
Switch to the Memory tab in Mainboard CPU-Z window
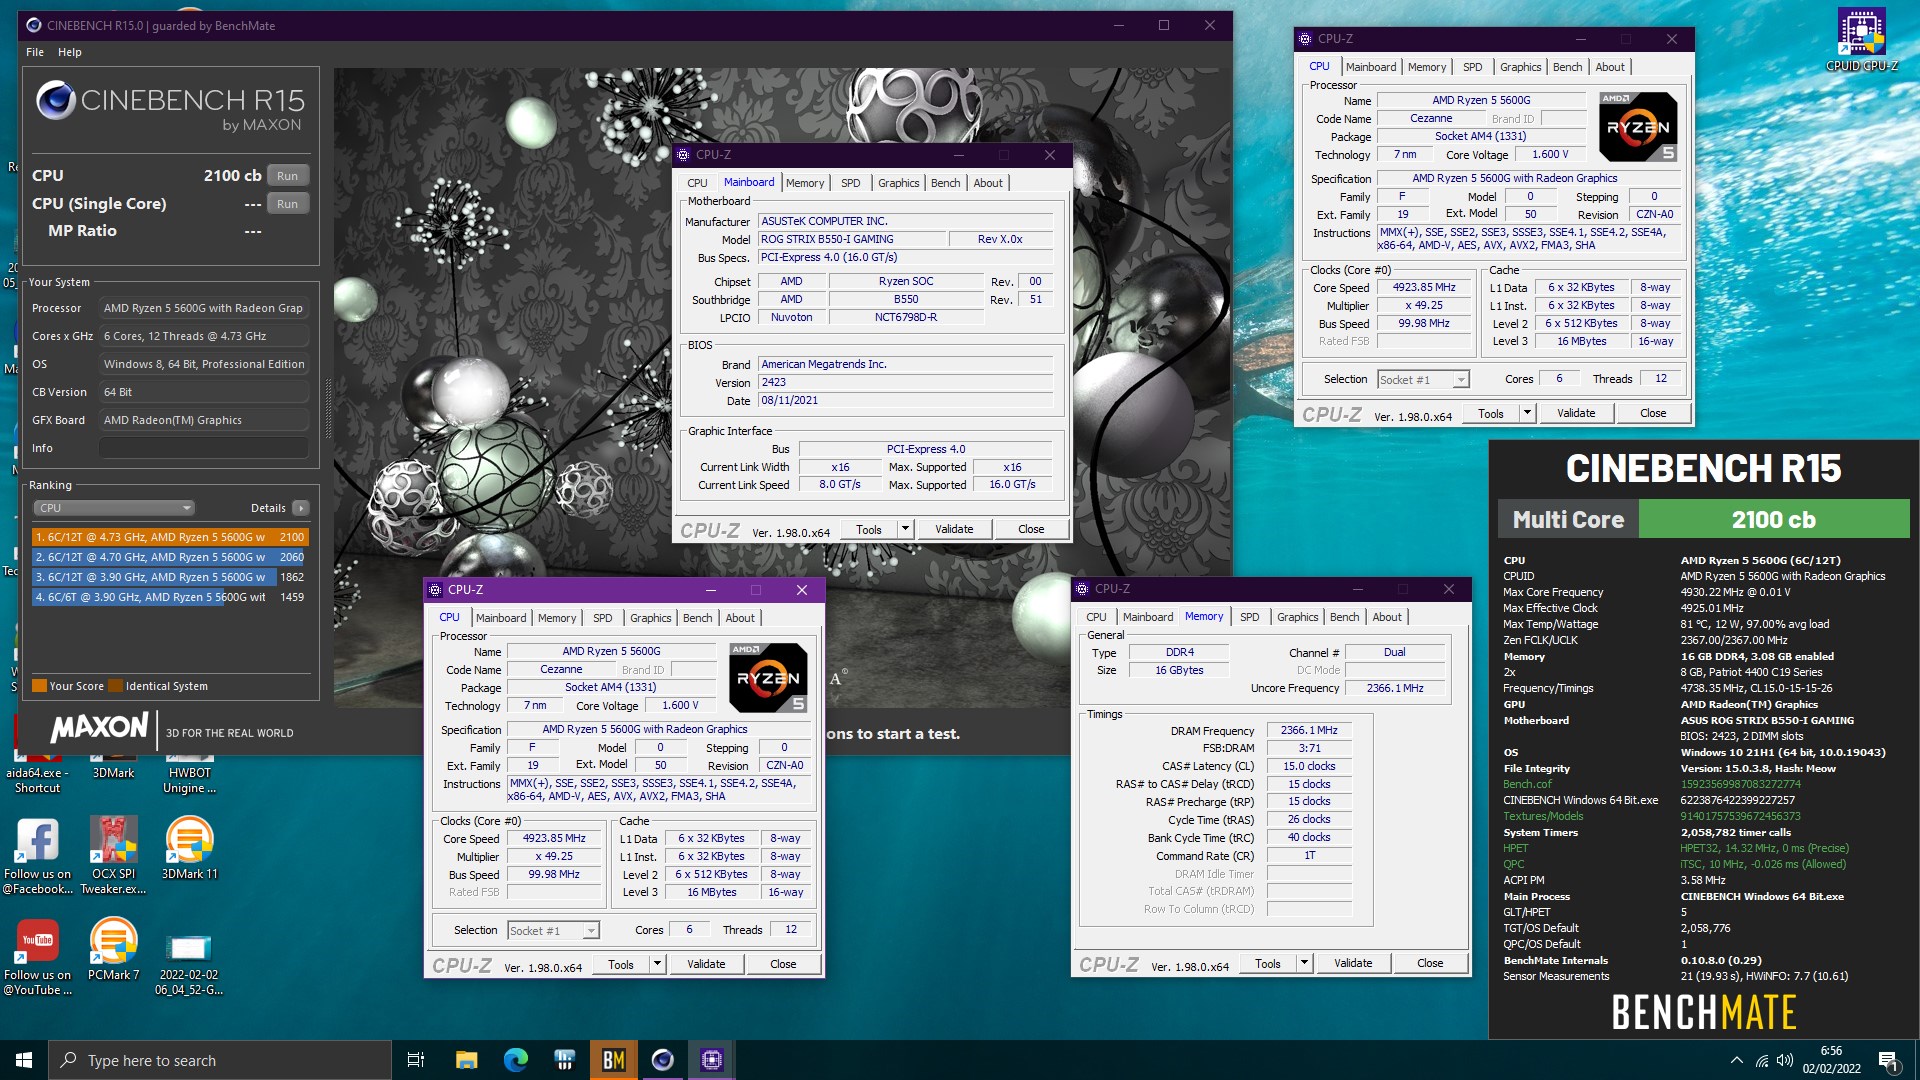tap(805, 183)
